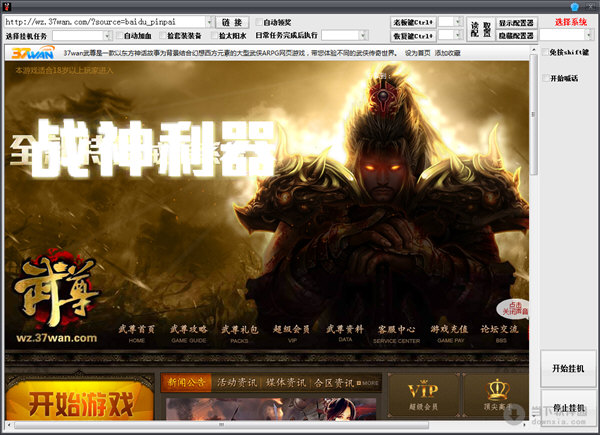Click the 点击关闭声音 sound bubble
The image size is (600, 435).
tap(514, 309)
